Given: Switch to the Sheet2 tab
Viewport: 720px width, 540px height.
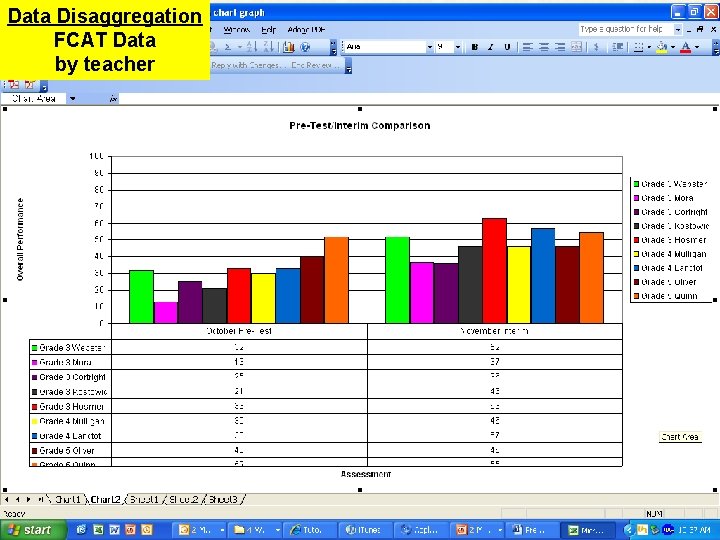Looking at the screenshot, I should pyautogui.click(x=184, y=499).
